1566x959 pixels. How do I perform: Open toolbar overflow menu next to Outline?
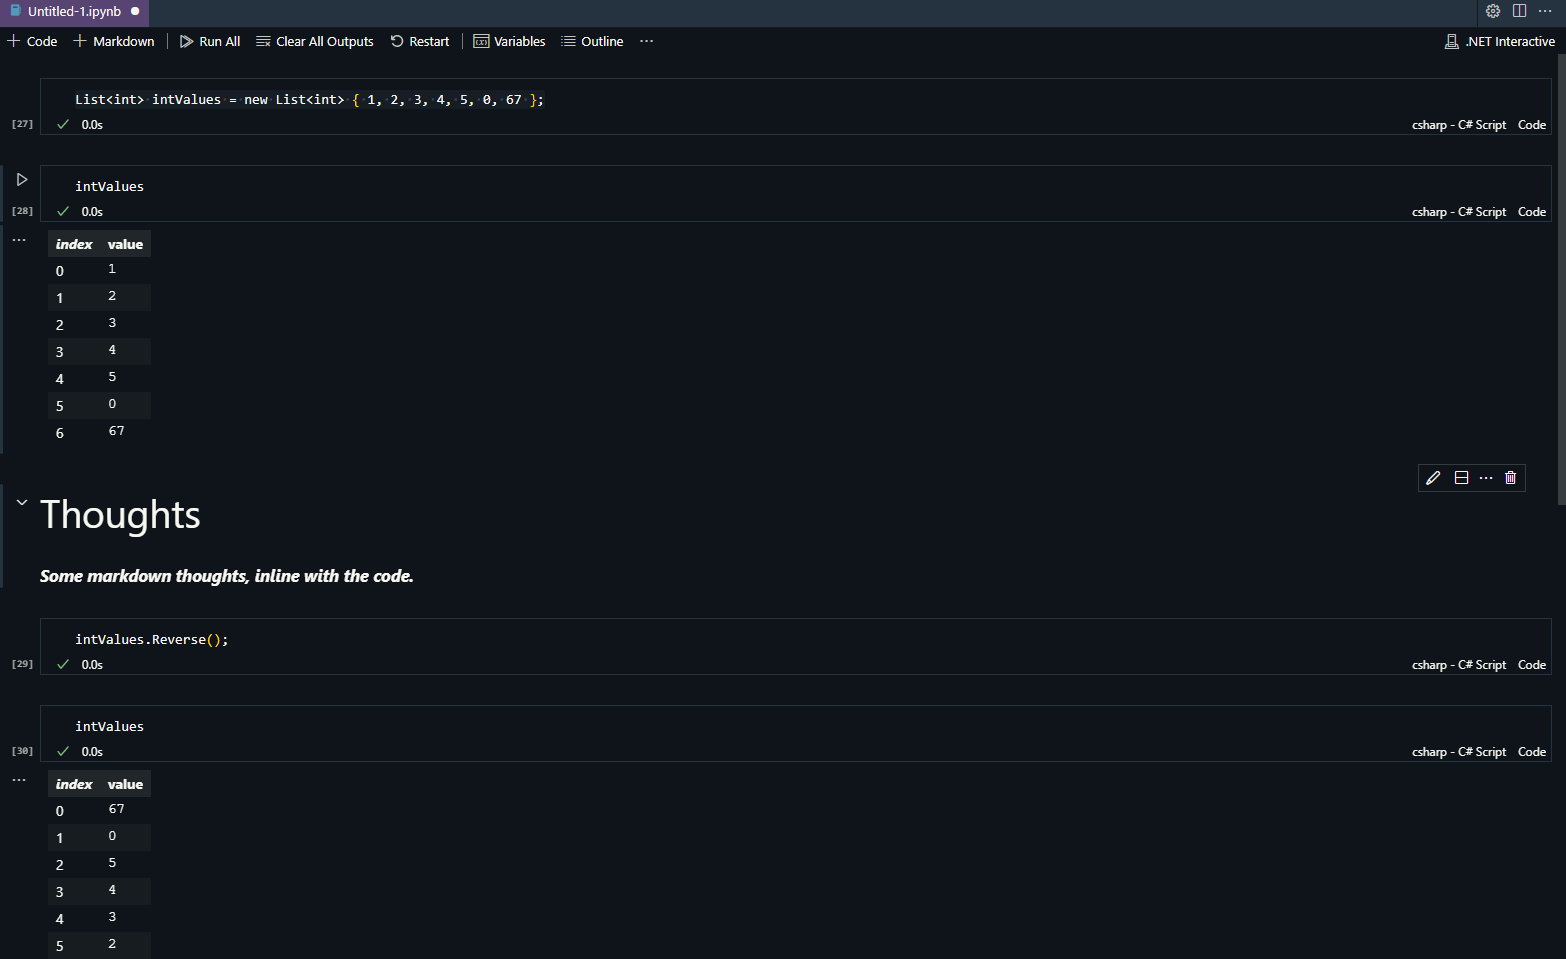pos(646,41)
